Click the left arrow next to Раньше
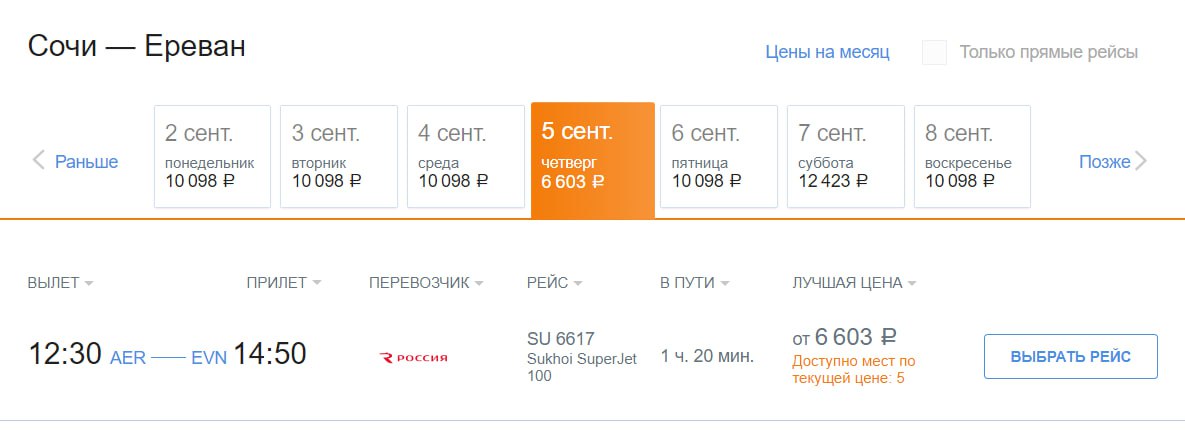Viewport: 1185px width, 438px height. tap(39, 160)
